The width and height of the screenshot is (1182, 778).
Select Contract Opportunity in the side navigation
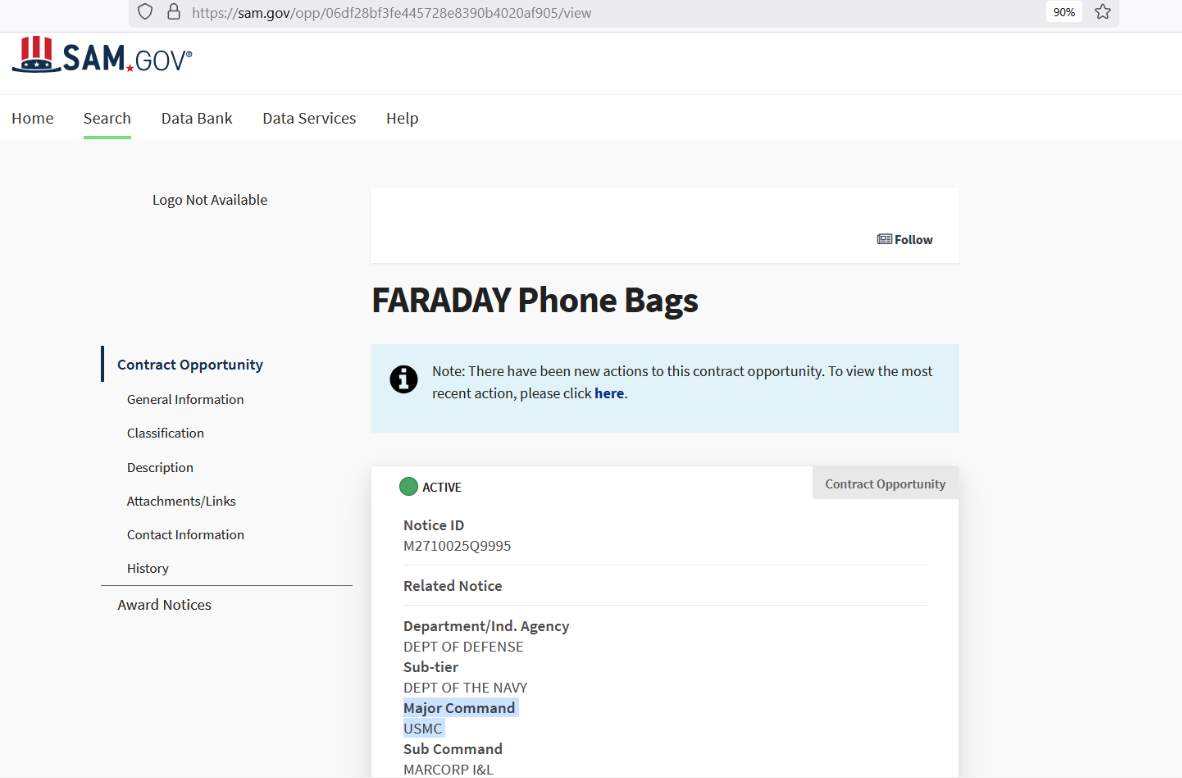190,365
